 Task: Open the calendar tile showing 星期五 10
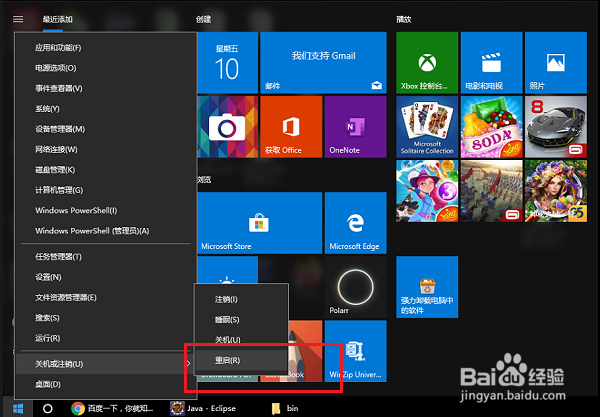pyautogui.click(x=228, y=63)
